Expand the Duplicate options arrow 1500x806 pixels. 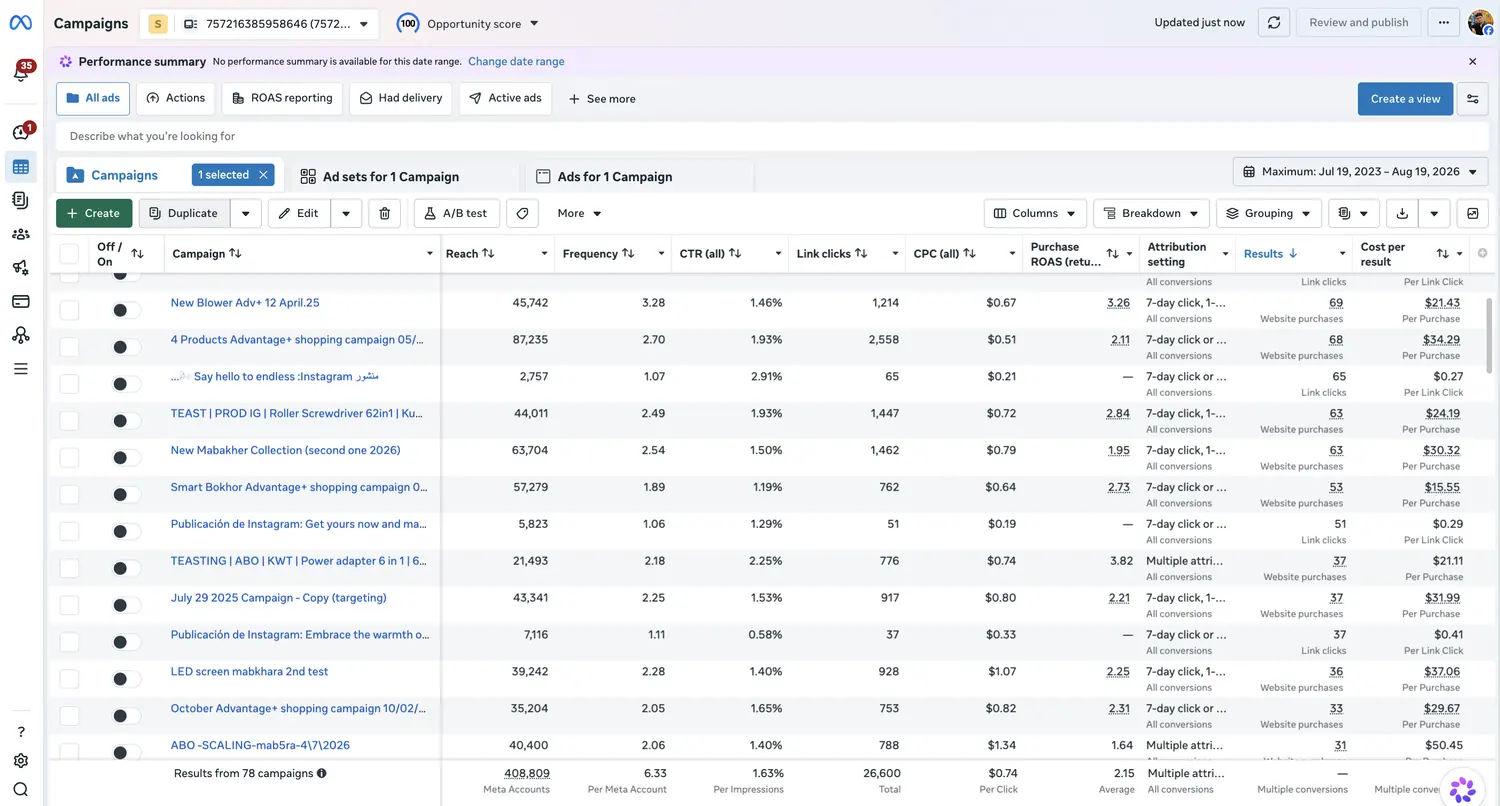pyautogui.click(x=246, y=213)
